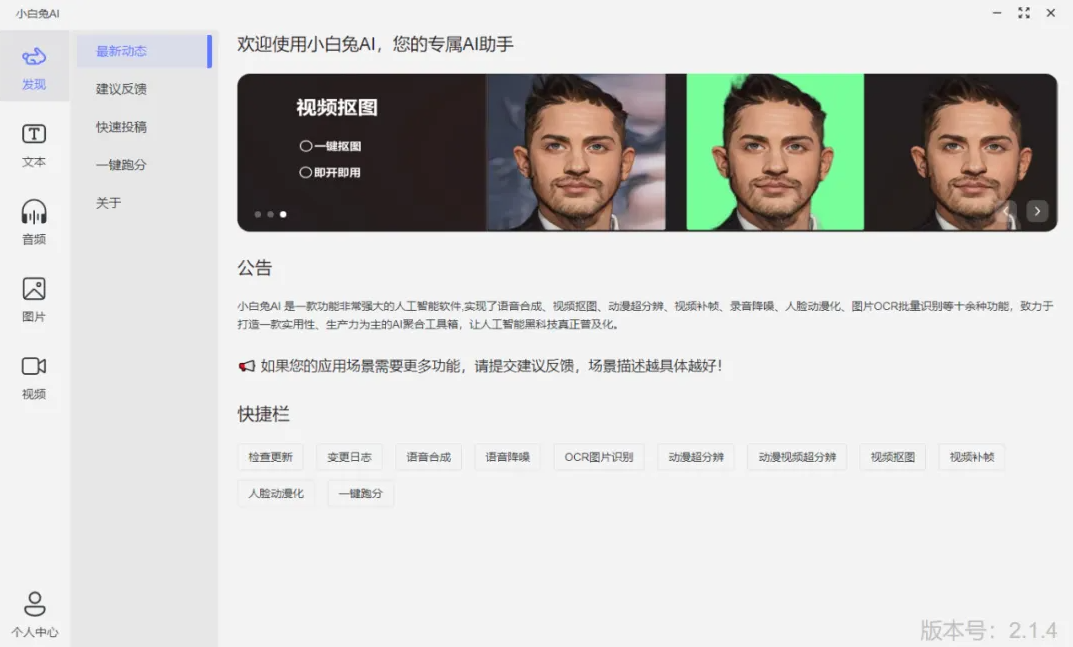1073x647 pixels.
Task: Select the first carousel dot indicator
Action: (258, 214)
